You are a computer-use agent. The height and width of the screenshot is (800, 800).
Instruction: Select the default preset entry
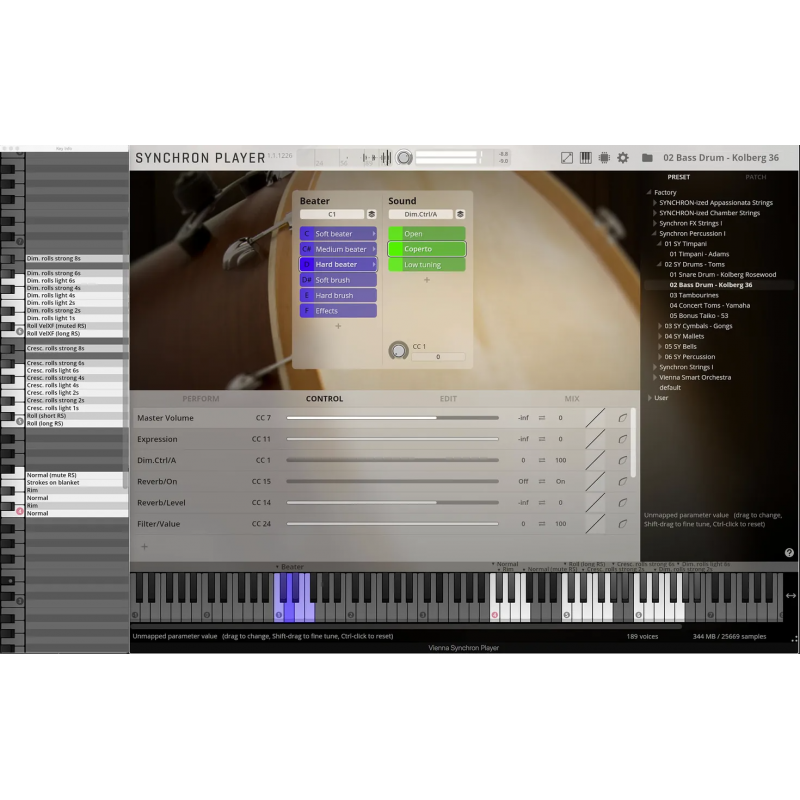pos(670,387)
